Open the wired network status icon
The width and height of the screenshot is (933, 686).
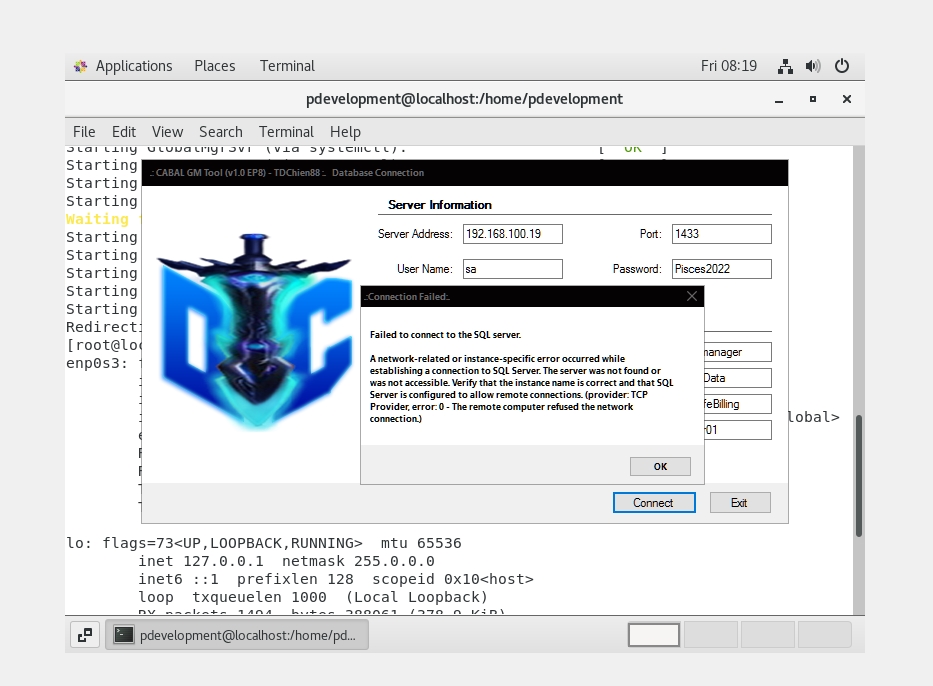pyautogui.click(x=785, y=66)
